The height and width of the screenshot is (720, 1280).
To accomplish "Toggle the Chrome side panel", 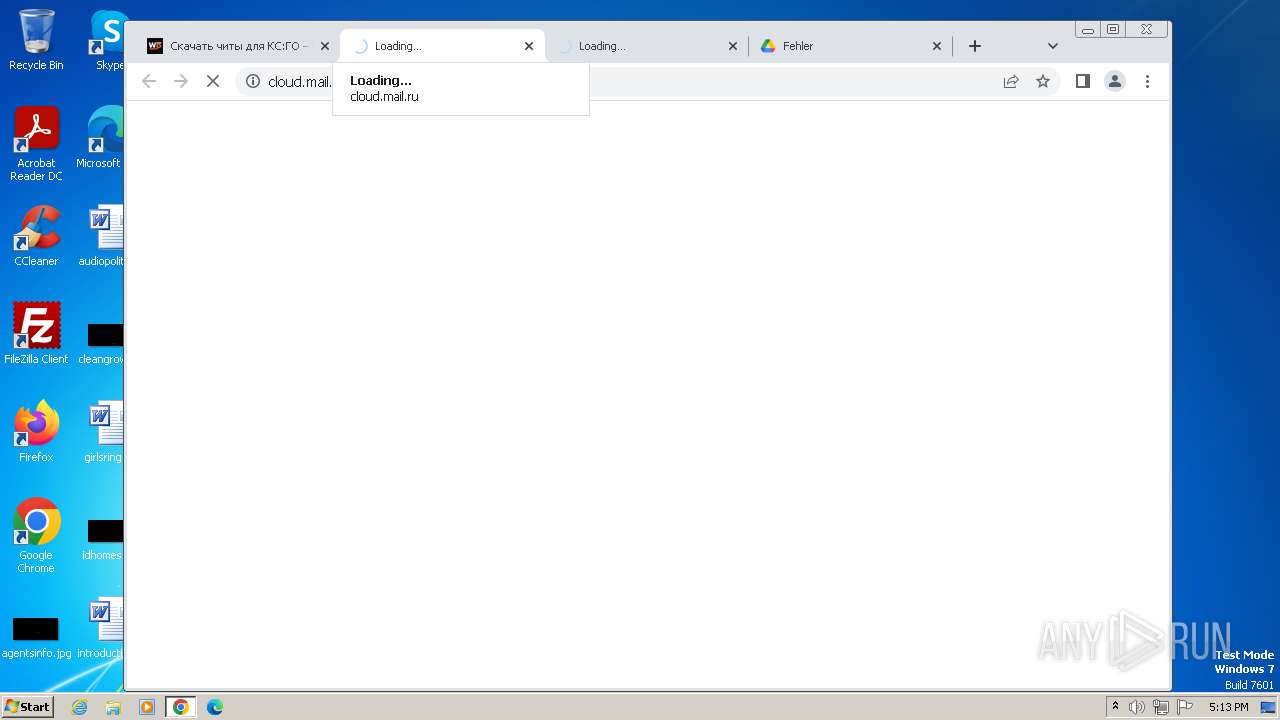I will [1082, 81].
